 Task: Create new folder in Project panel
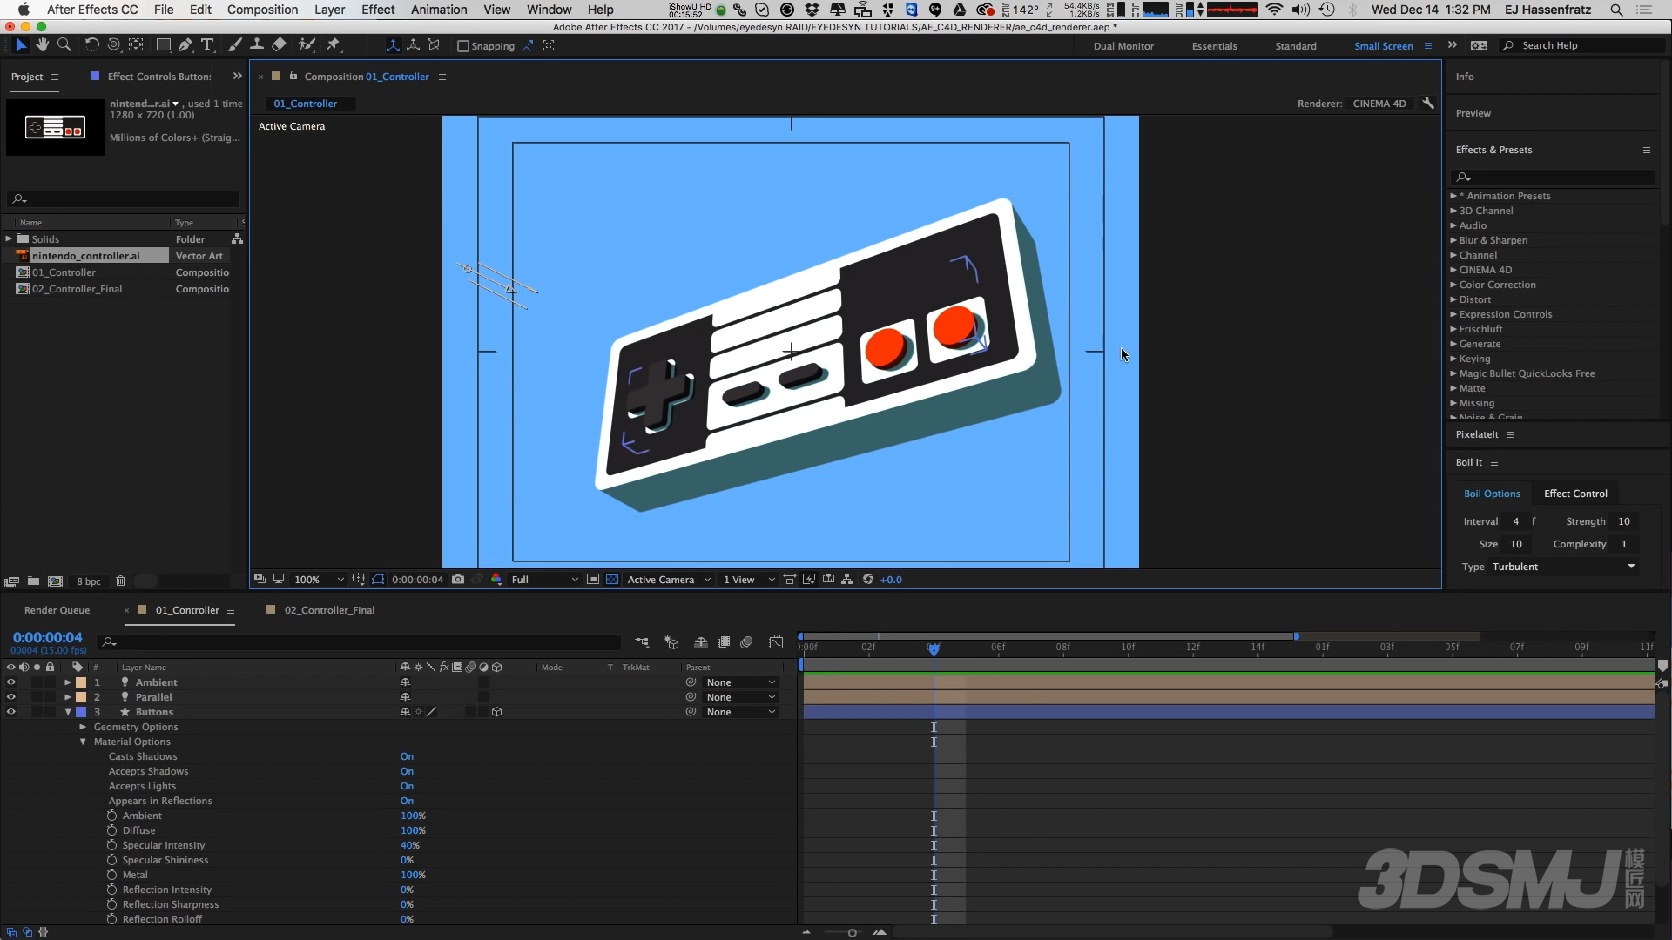pyautogui.click(x=33, y=581)
